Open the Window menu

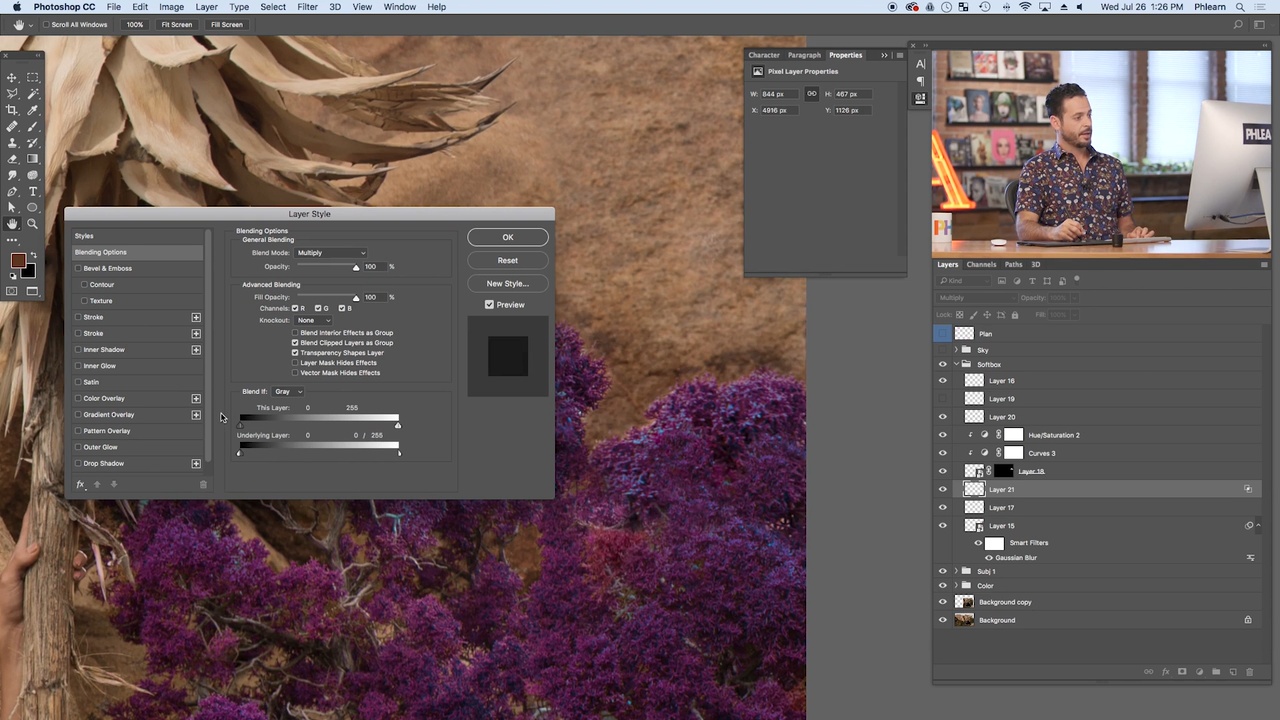click(399, 7)
